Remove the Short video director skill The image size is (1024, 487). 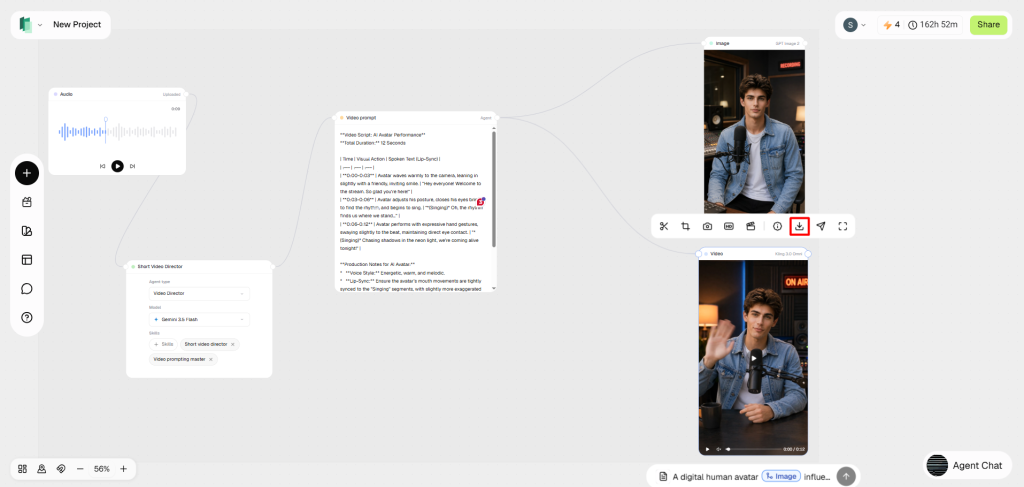tap(232, 344)
